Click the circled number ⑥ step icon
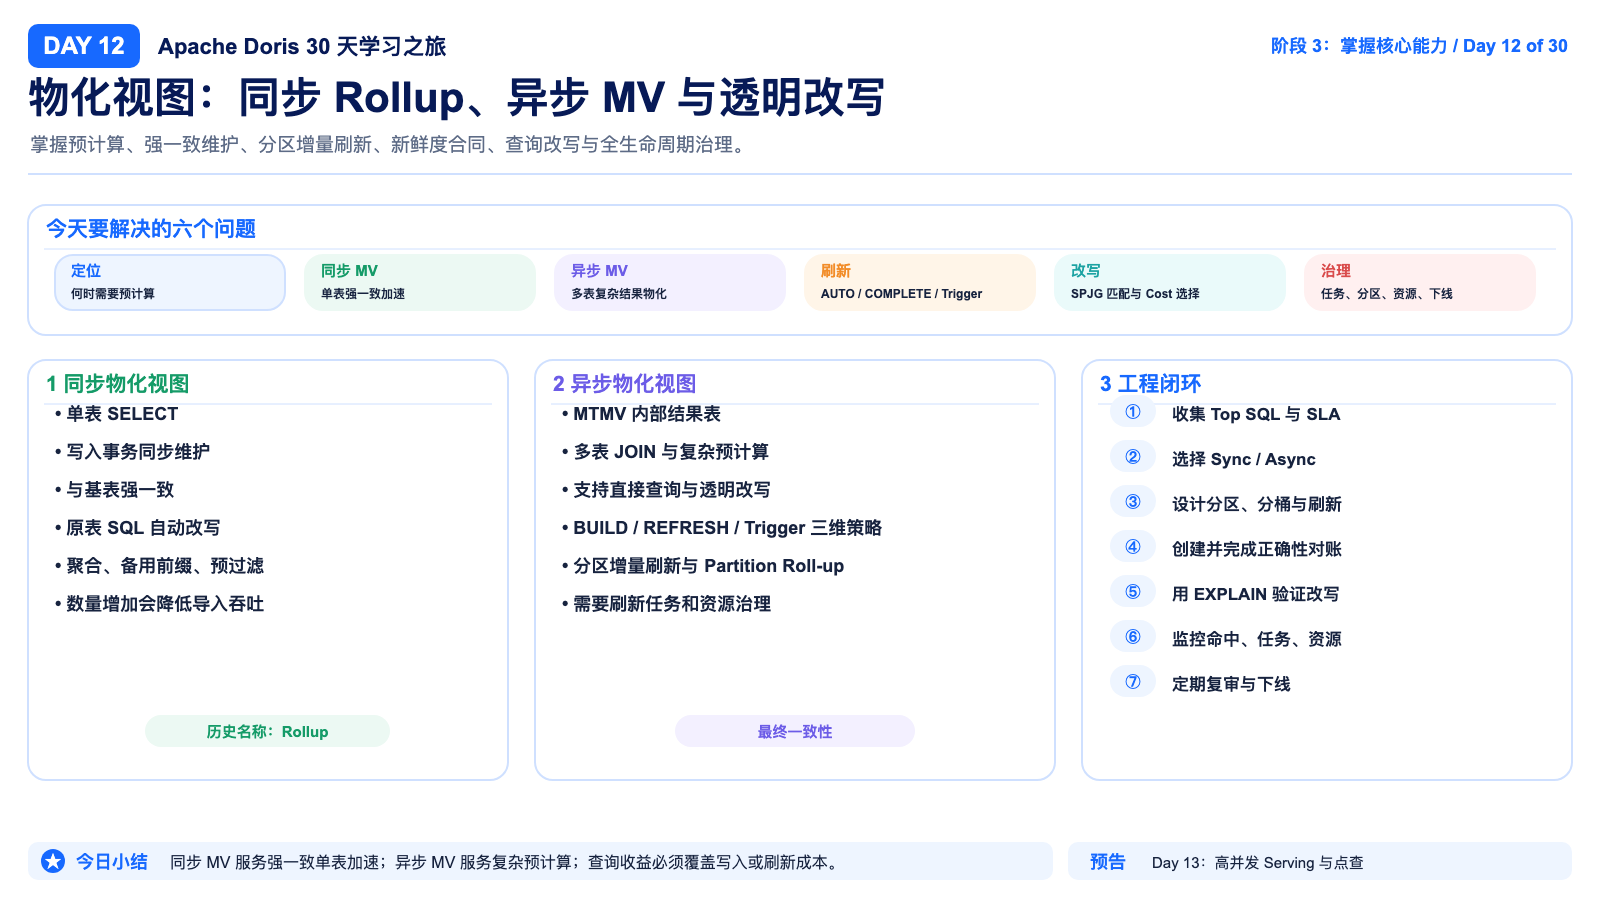This screenshot has width=1600, height=900. coord(1133,637)
